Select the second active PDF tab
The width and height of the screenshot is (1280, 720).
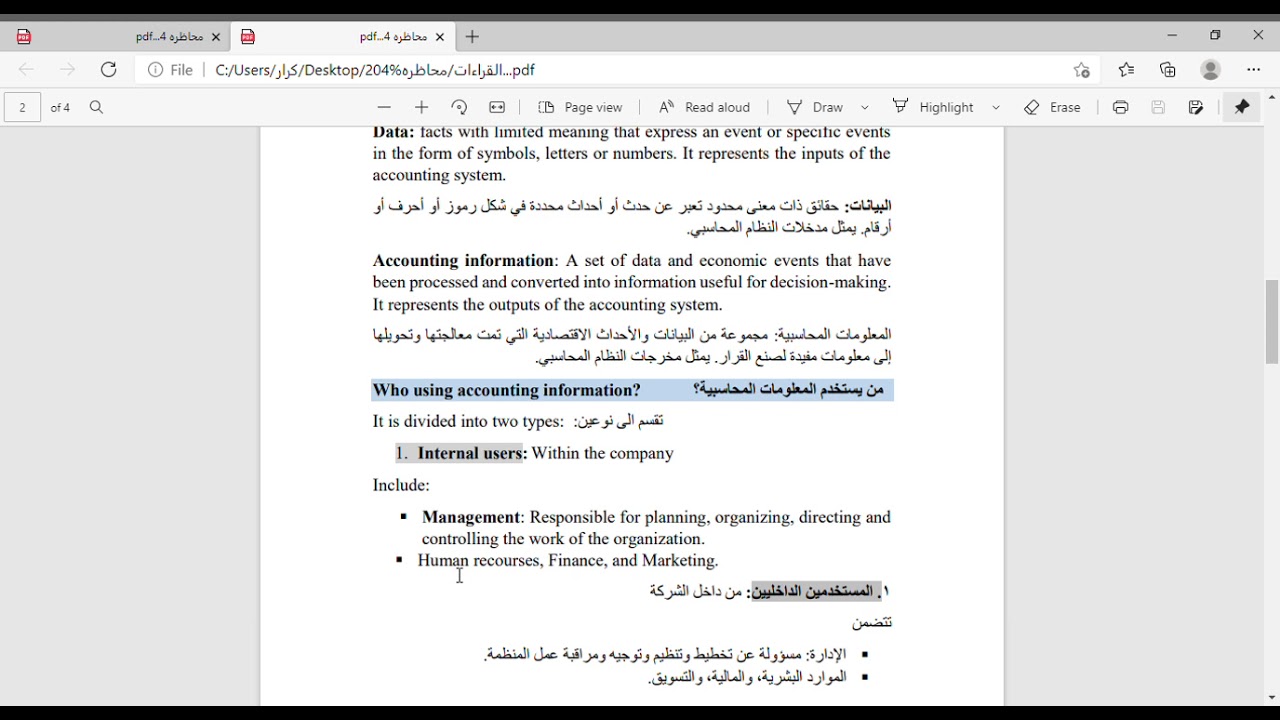coord(343,37)
